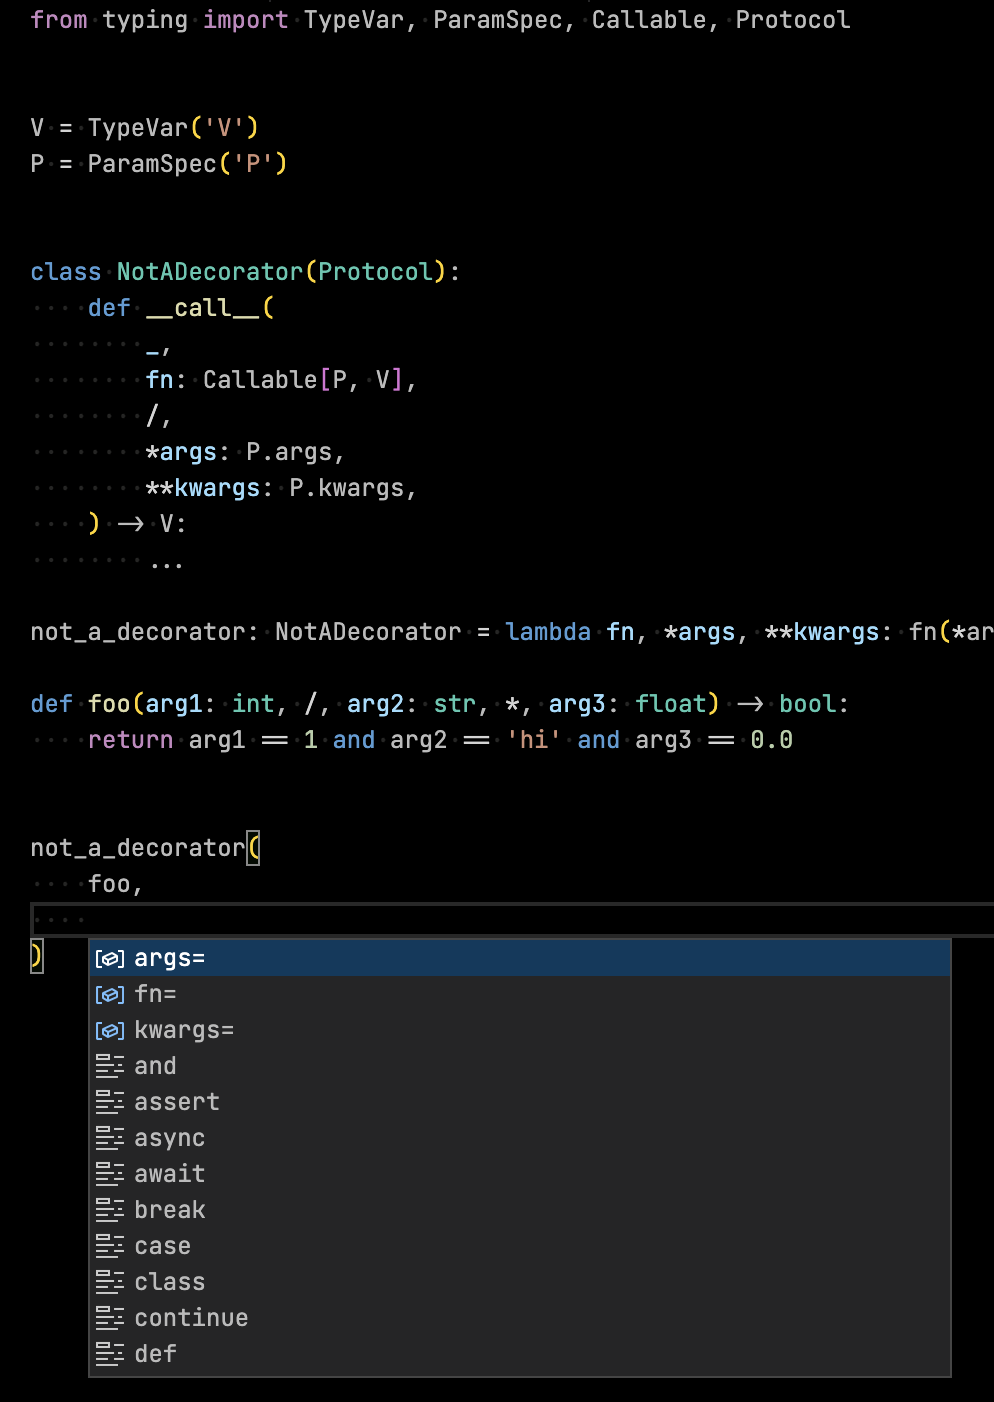Click the keyword icon next to def
The width and height of the screenshot is (994, 1402).
(110, 1353)
